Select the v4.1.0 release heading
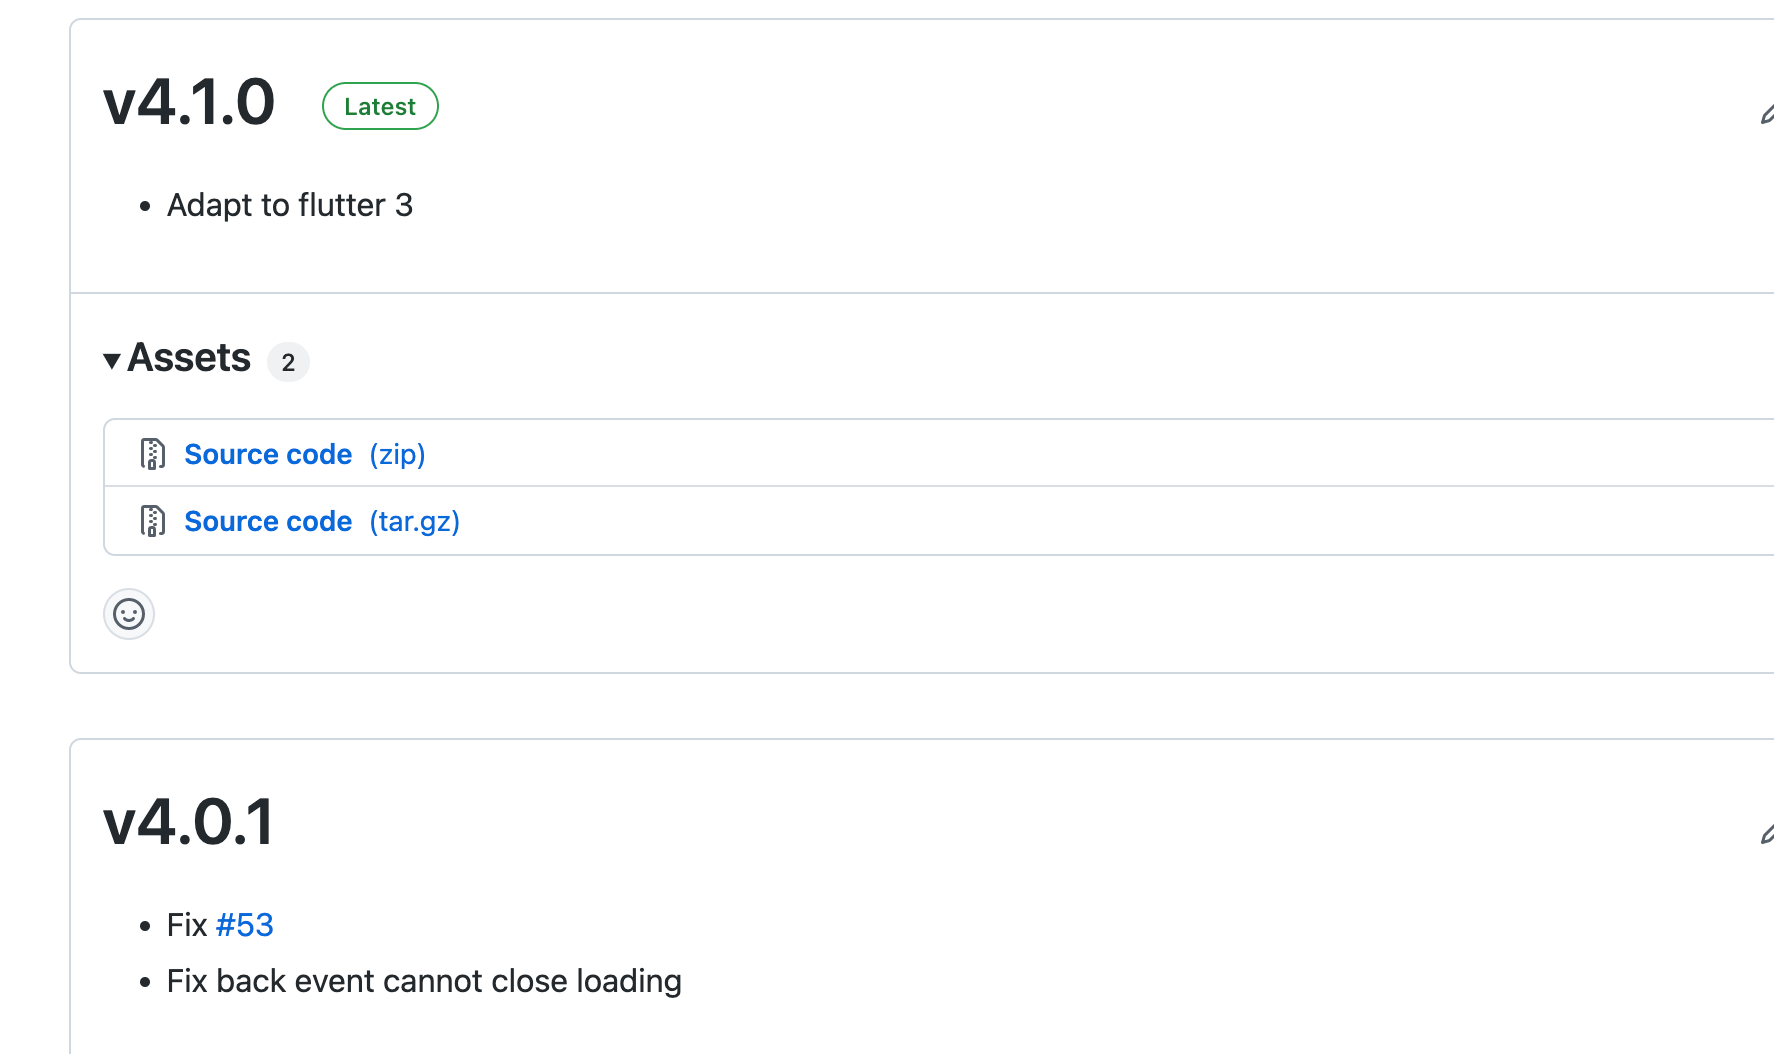Image resolution: width=1774 pixels, height=1054 pixels. tap(189, 103)
